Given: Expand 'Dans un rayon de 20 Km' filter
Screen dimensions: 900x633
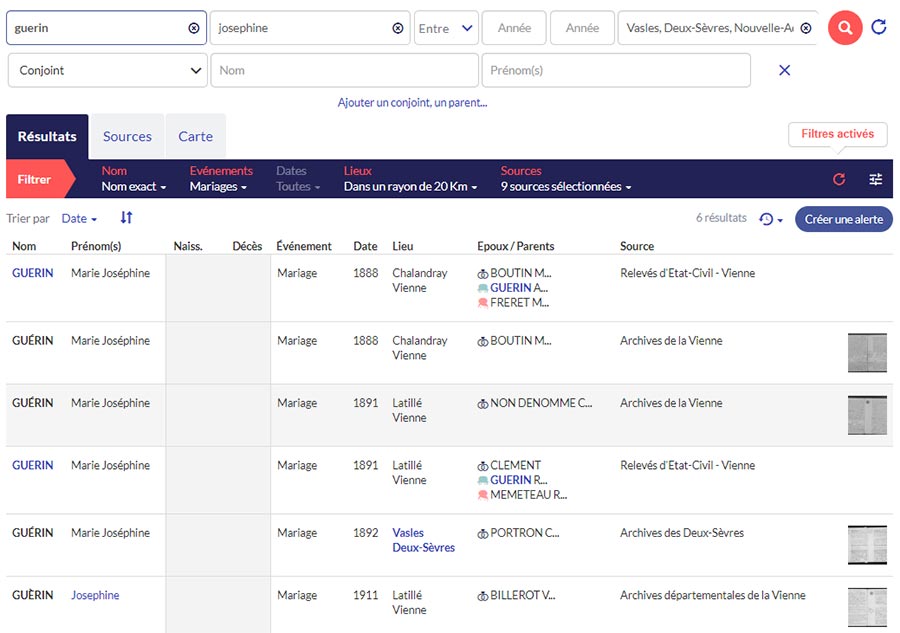Looking at the screenshot, I should [410, 187].
